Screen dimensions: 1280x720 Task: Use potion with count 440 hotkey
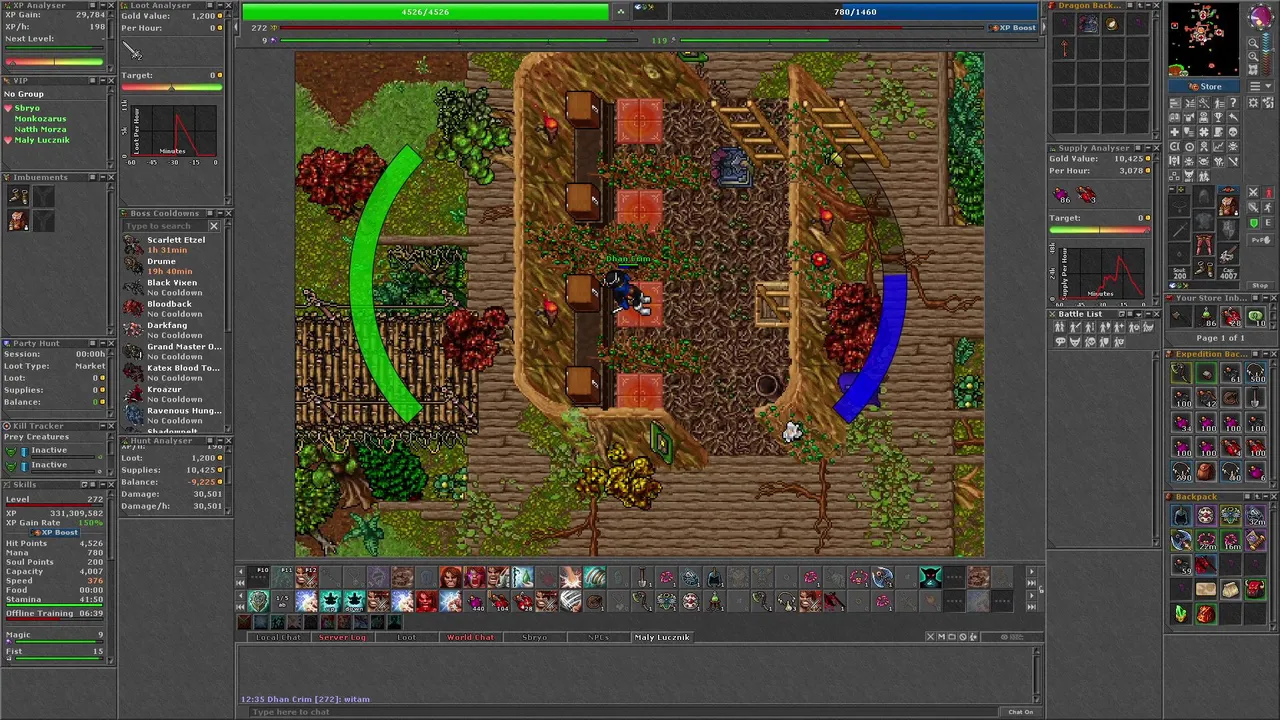tap(476, 601)
